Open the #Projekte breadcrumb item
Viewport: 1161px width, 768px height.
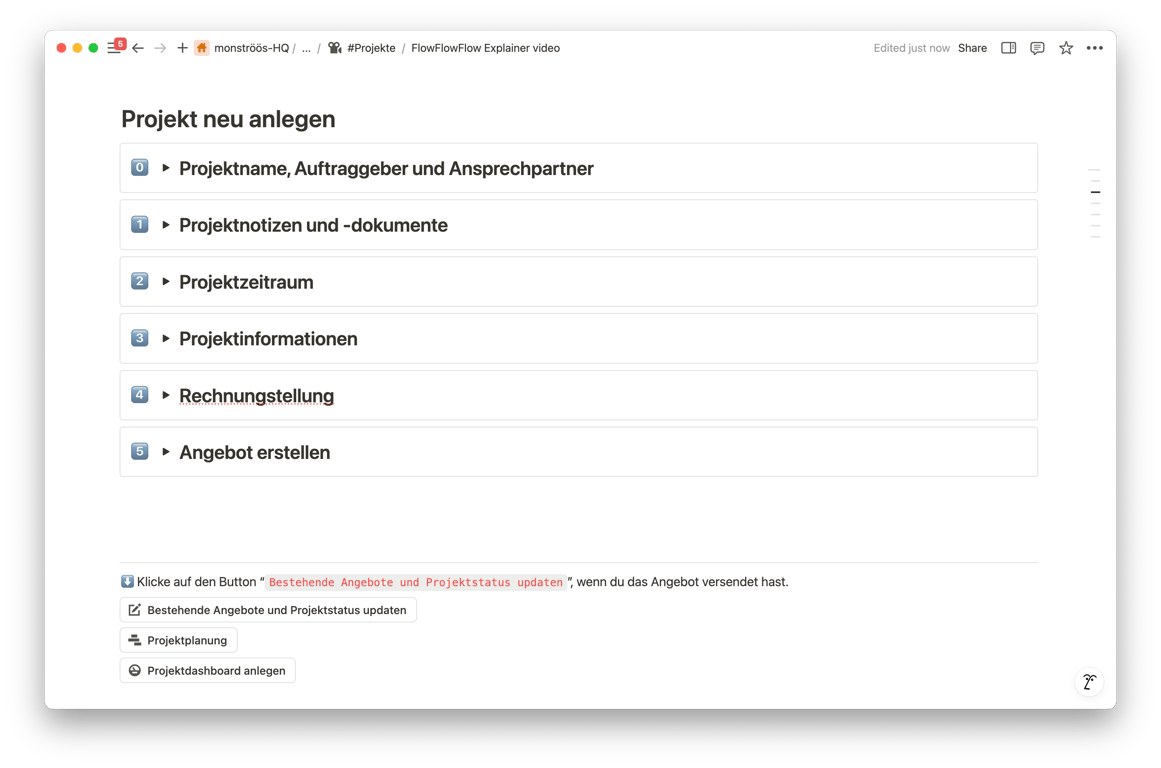tap(371, 47)
